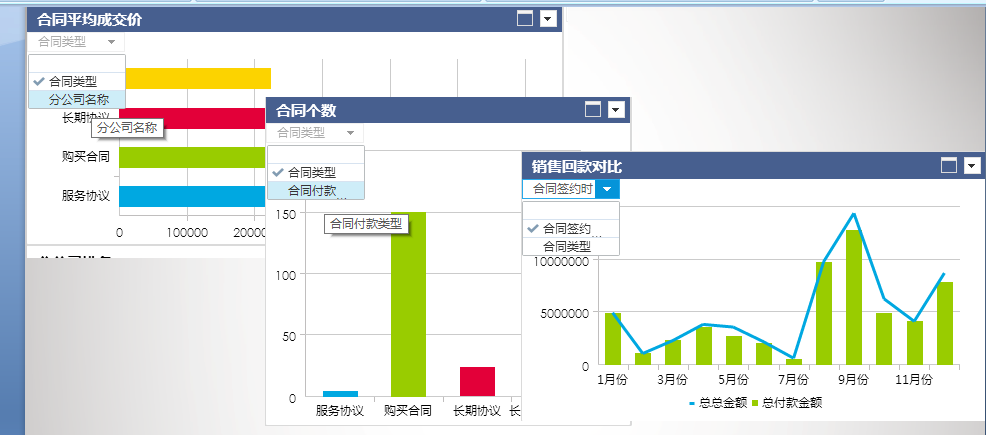
Task: Click the red 长期协议 bar in 合同个数
Action: (x=477, y=381)
